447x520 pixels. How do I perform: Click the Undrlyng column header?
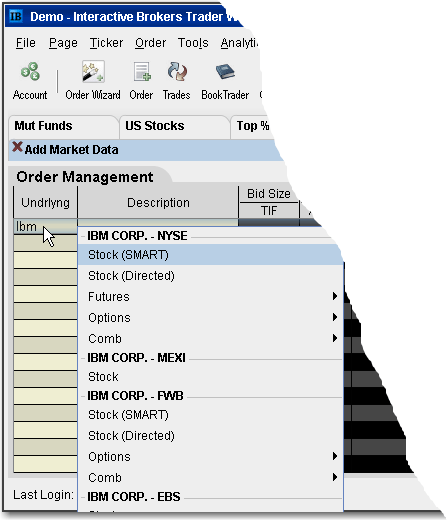(45, 203)
